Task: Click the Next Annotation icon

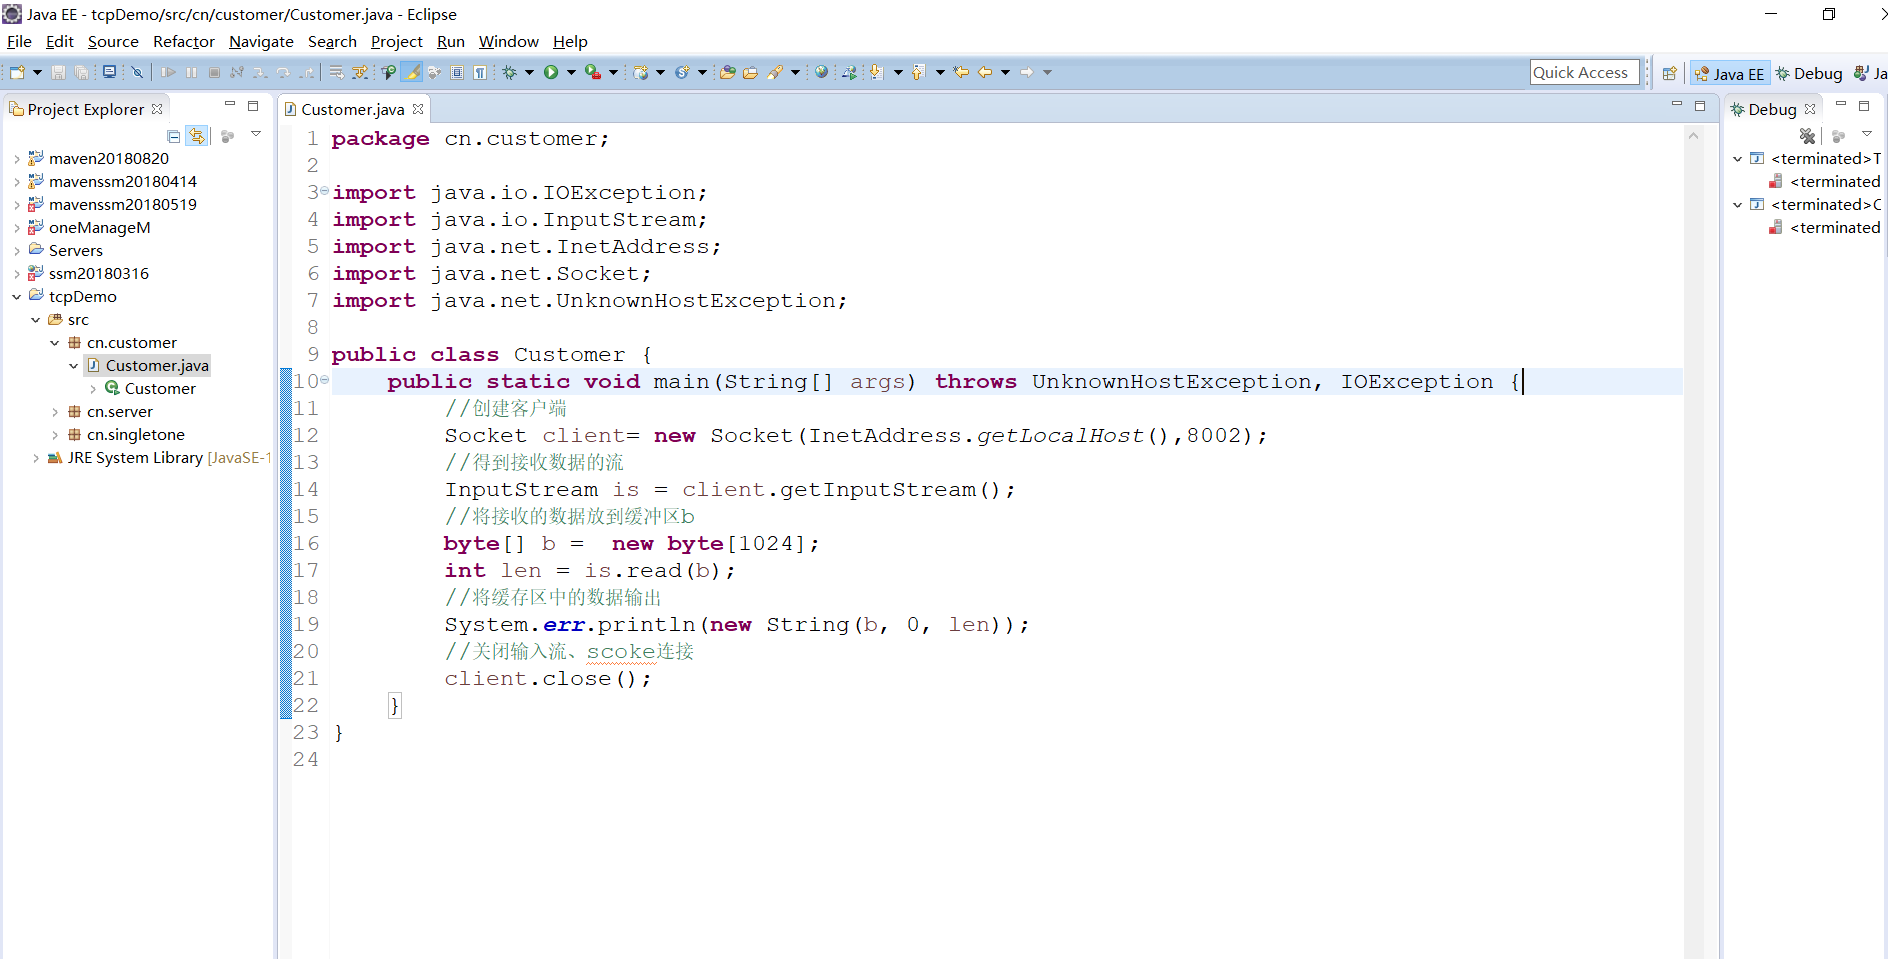Action: point(876,72)
